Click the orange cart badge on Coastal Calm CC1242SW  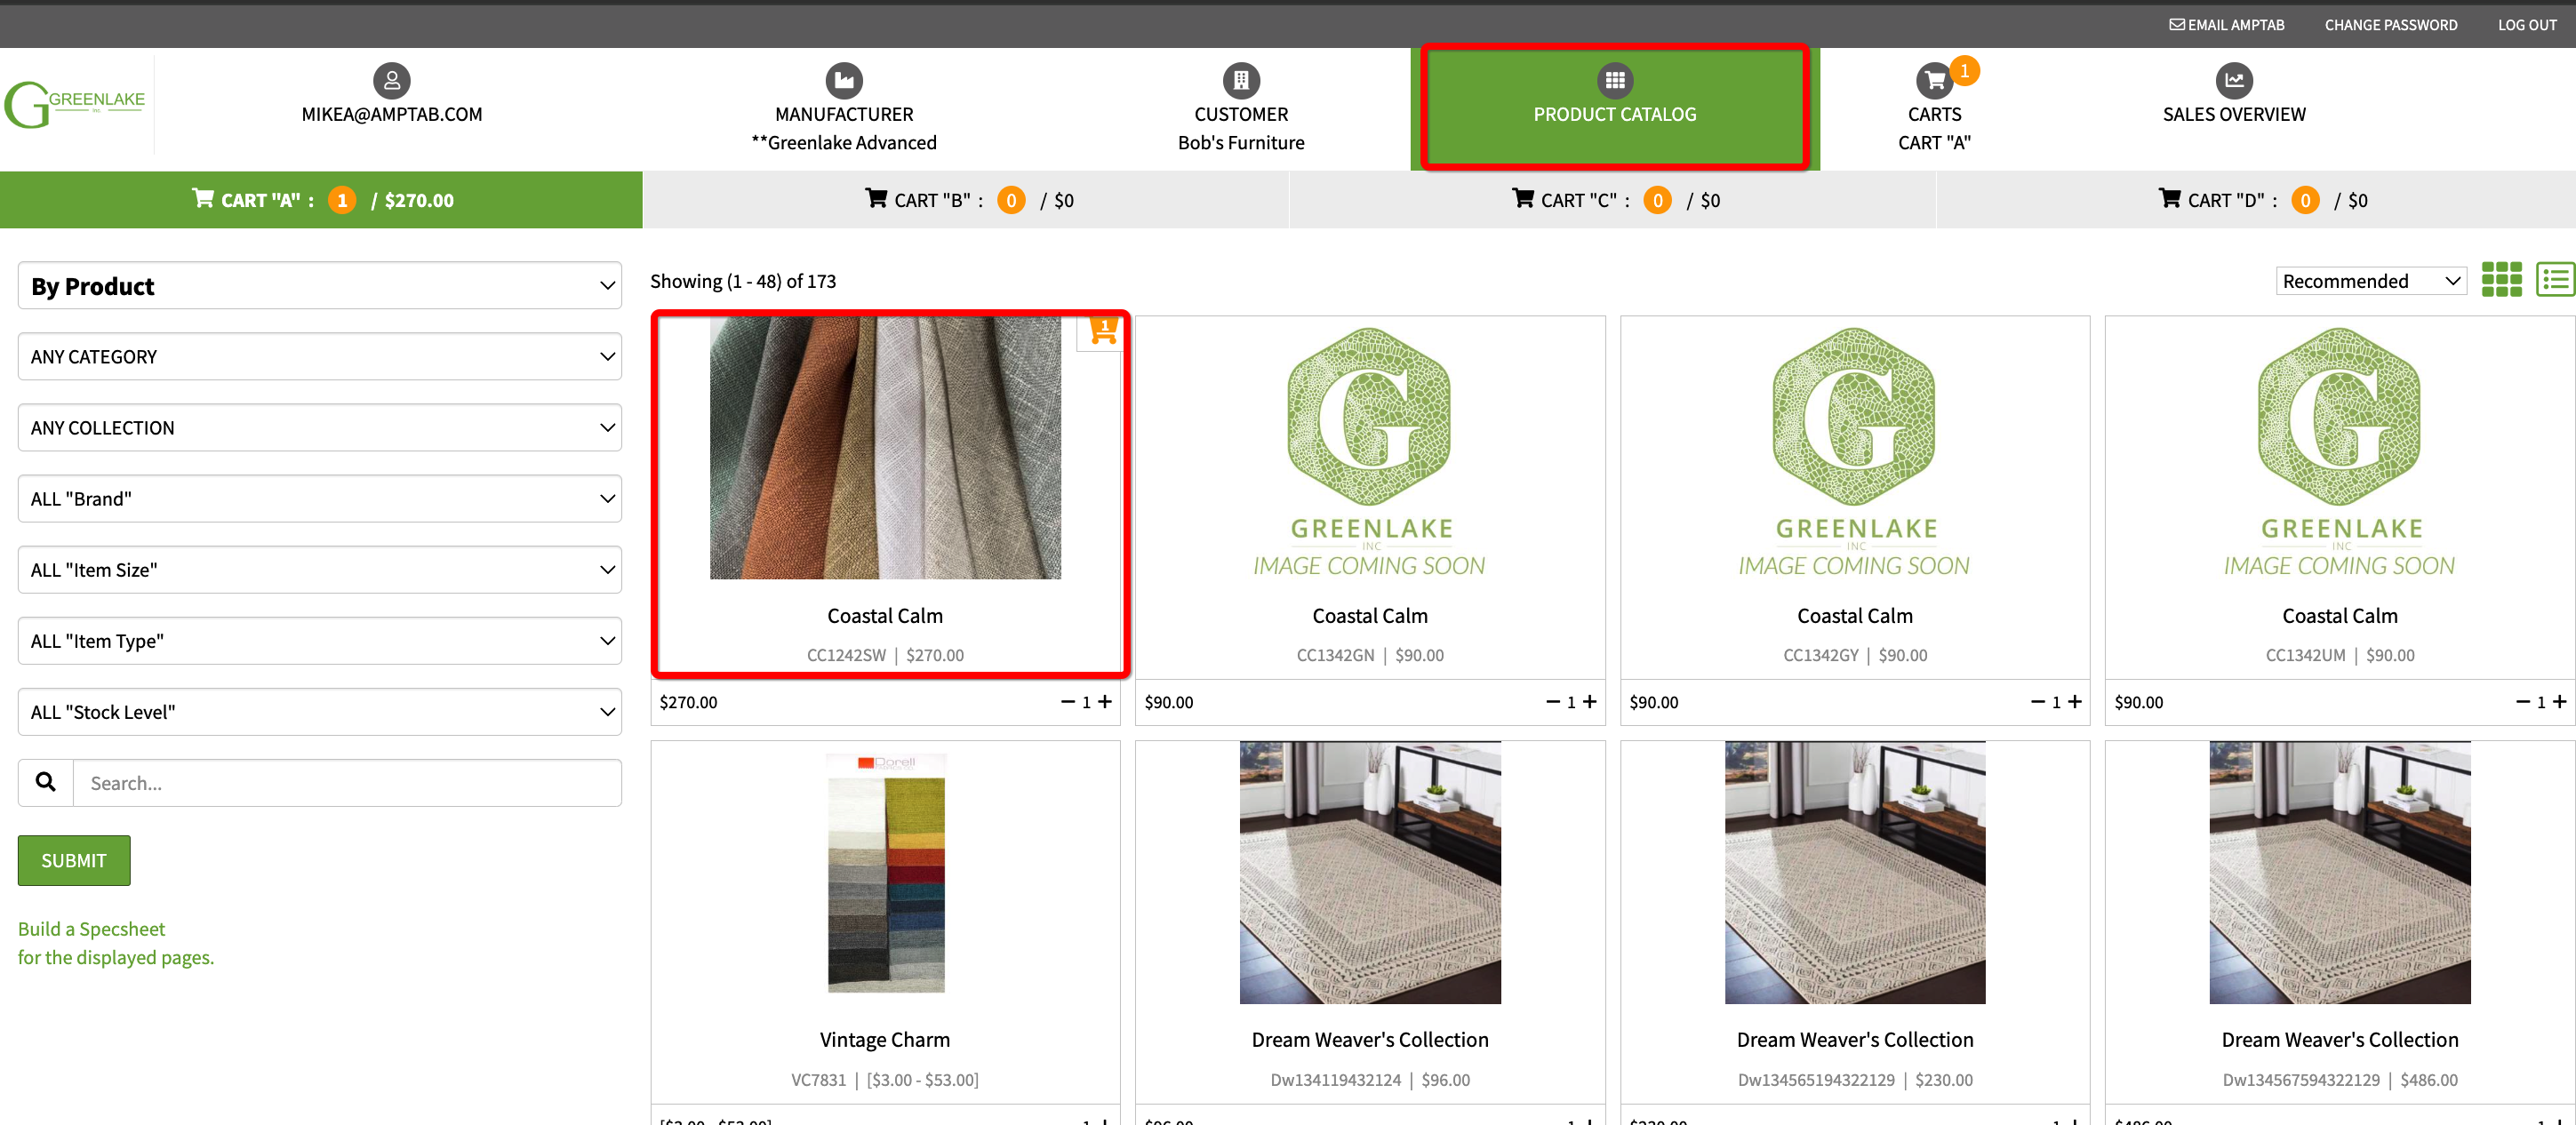pyautogui.click(x=1102, y=331)
